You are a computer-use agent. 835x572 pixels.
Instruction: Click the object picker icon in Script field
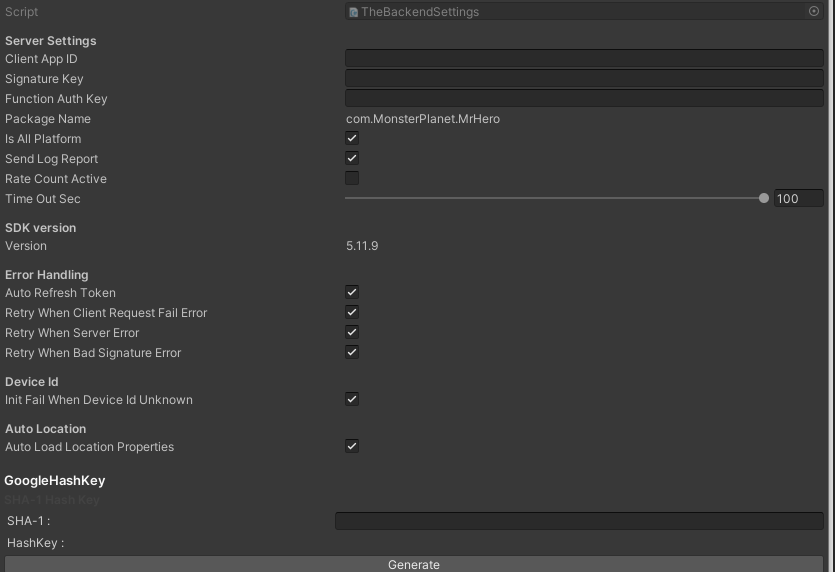813,12
